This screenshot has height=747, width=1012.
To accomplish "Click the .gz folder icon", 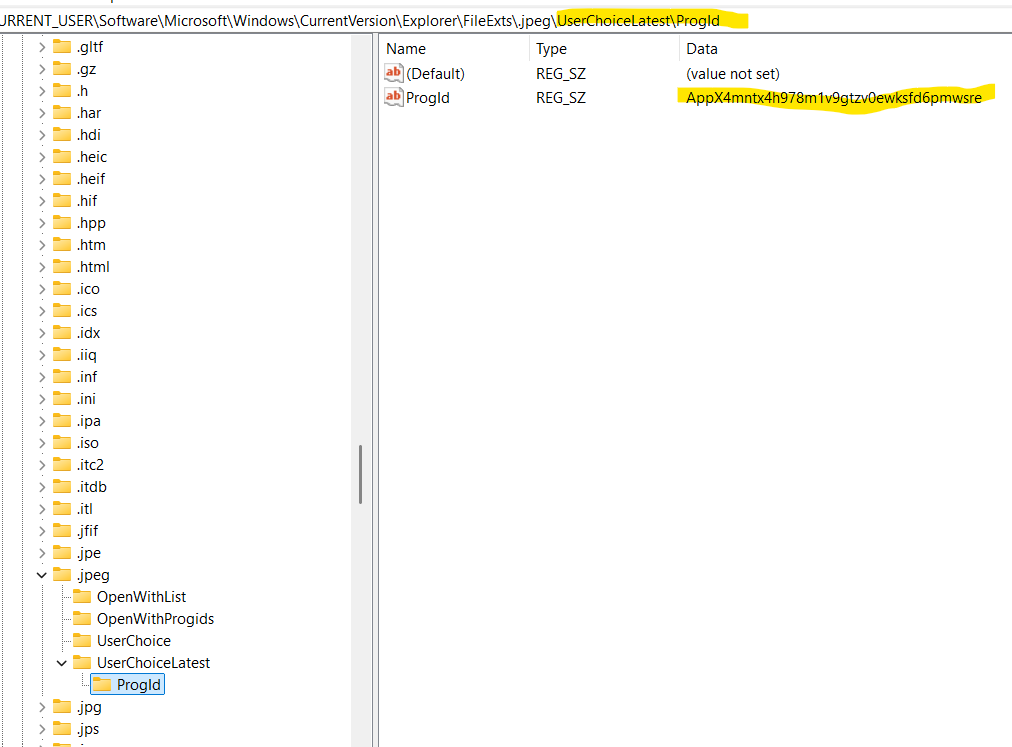I will [x=62, y=68].
